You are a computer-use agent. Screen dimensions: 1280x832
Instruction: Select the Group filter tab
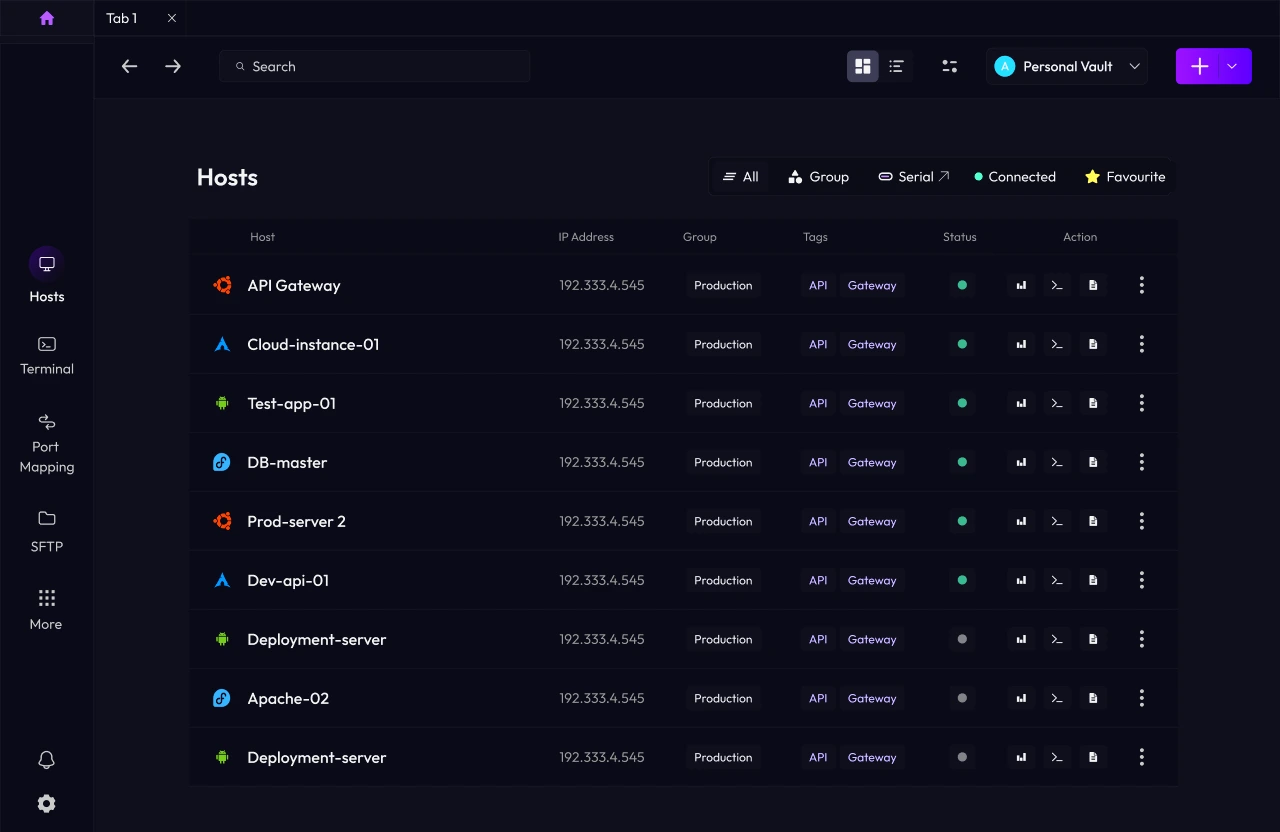coord(818,177)
